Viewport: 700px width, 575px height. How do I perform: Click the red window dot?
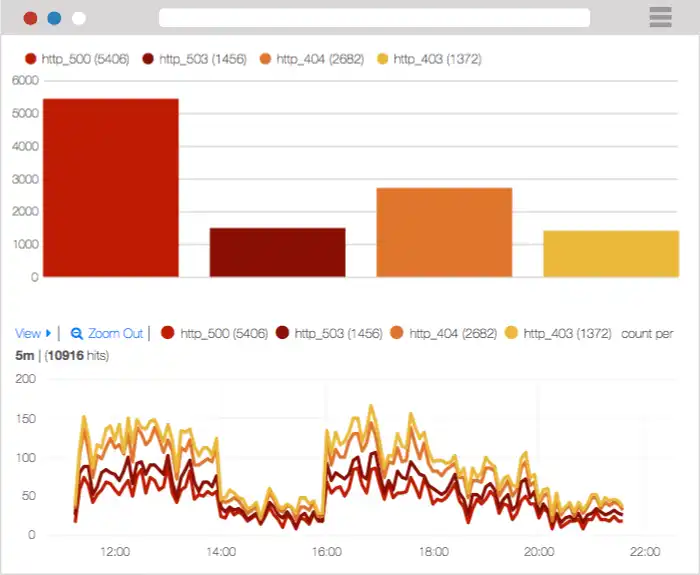(30, 18)
